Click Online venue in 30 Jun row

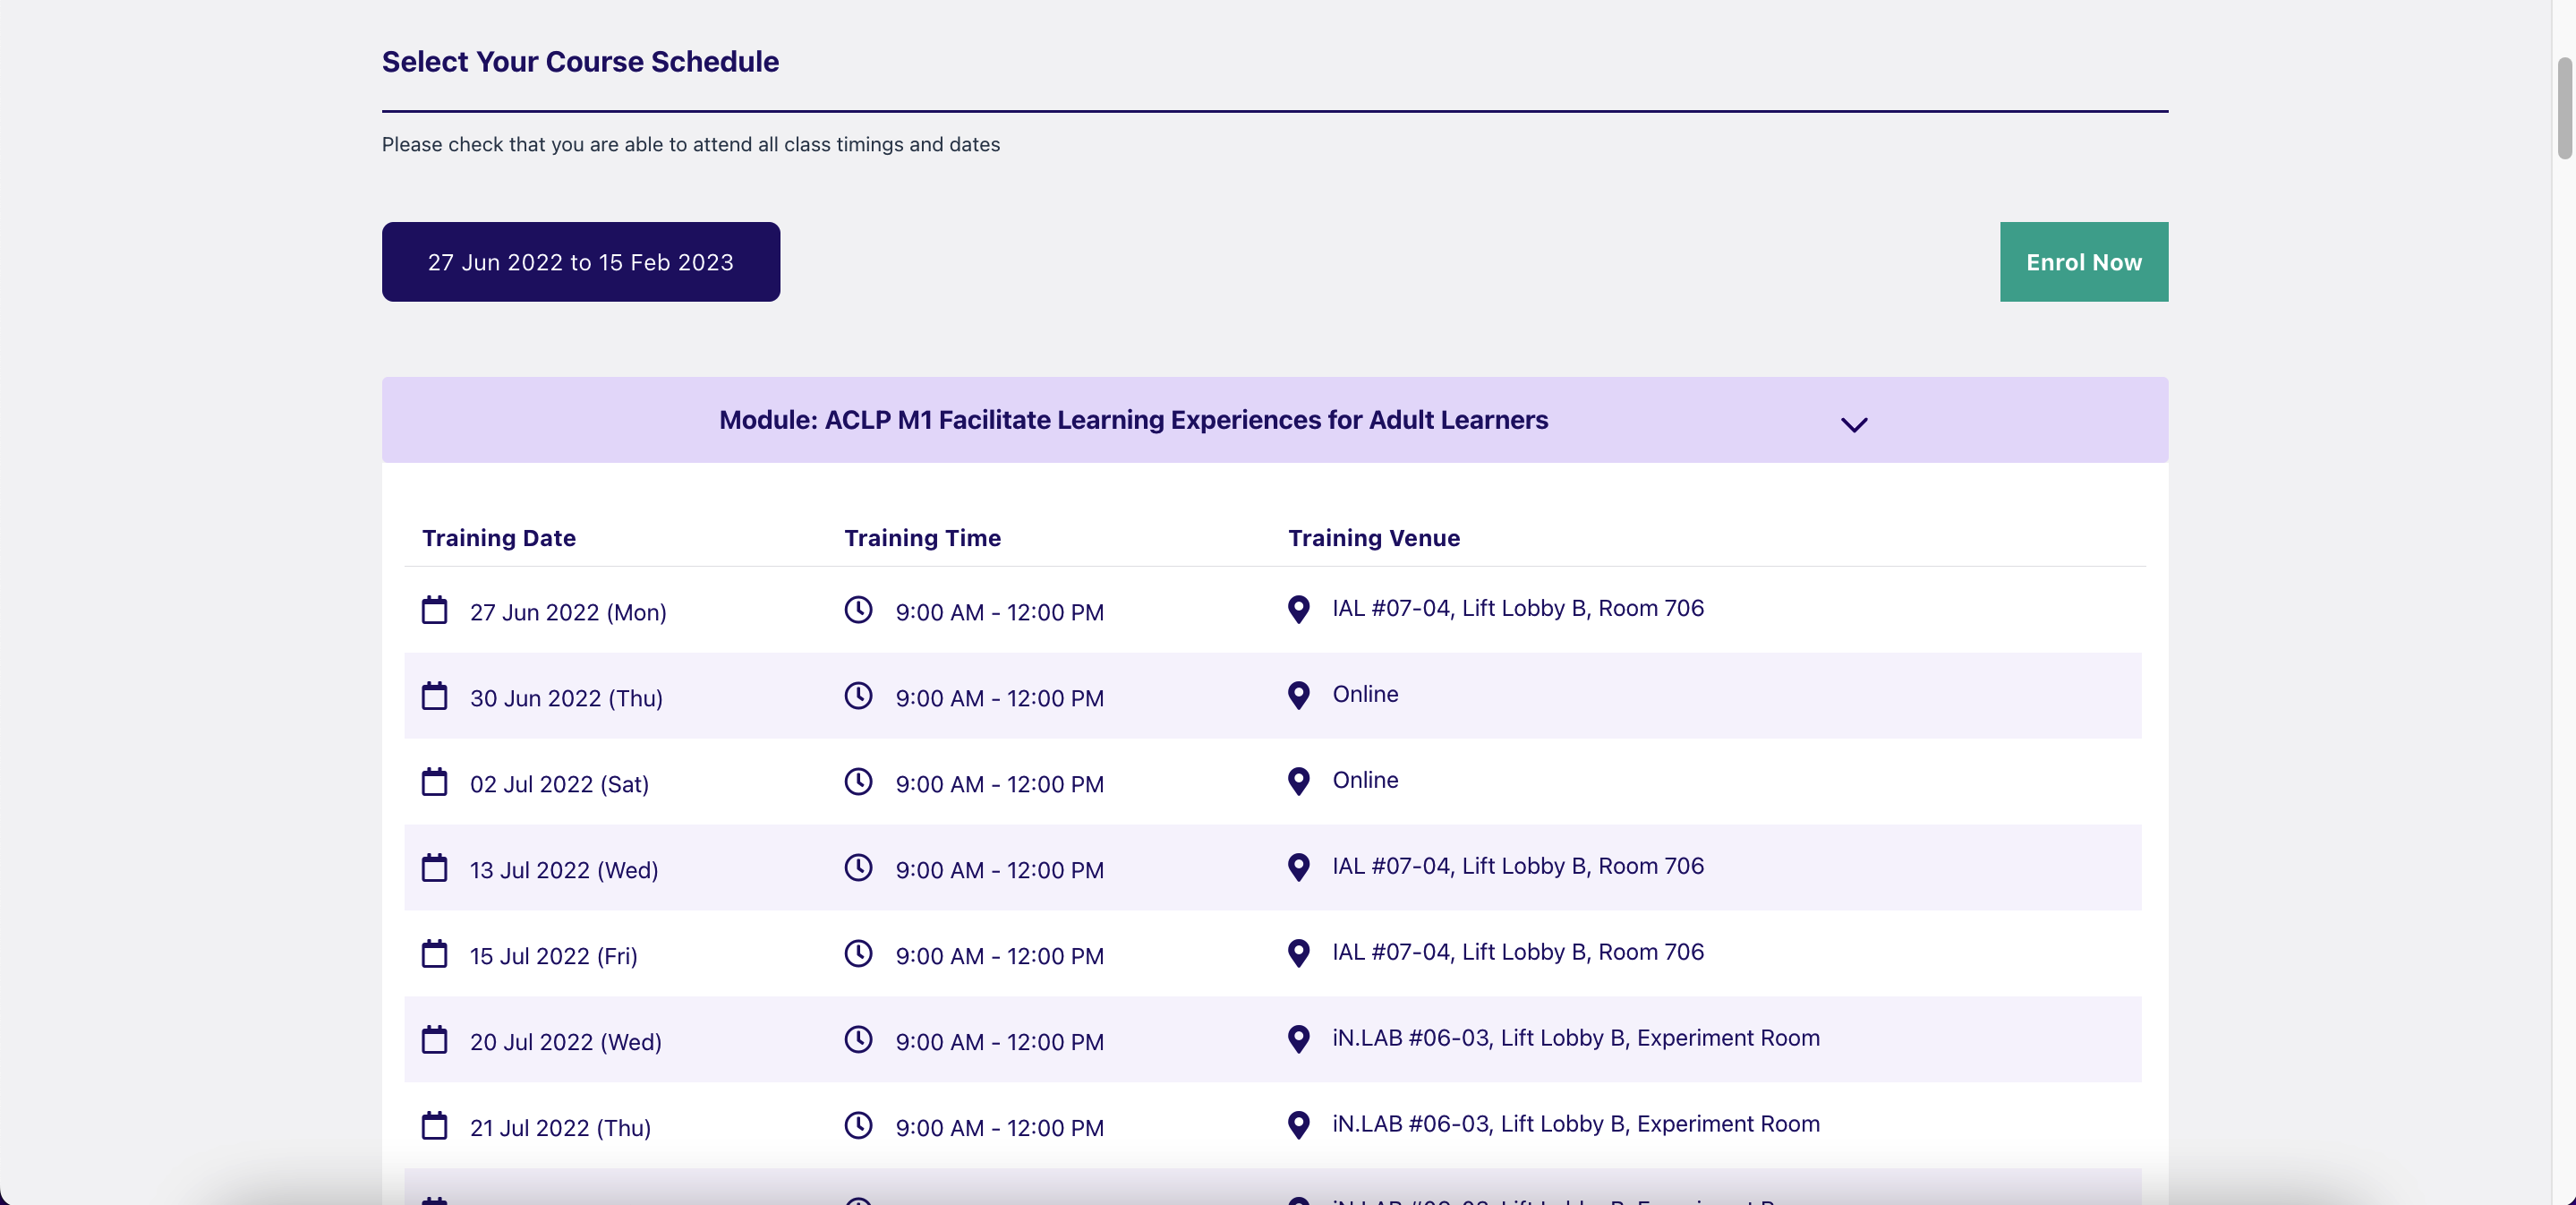[1365, 694]
